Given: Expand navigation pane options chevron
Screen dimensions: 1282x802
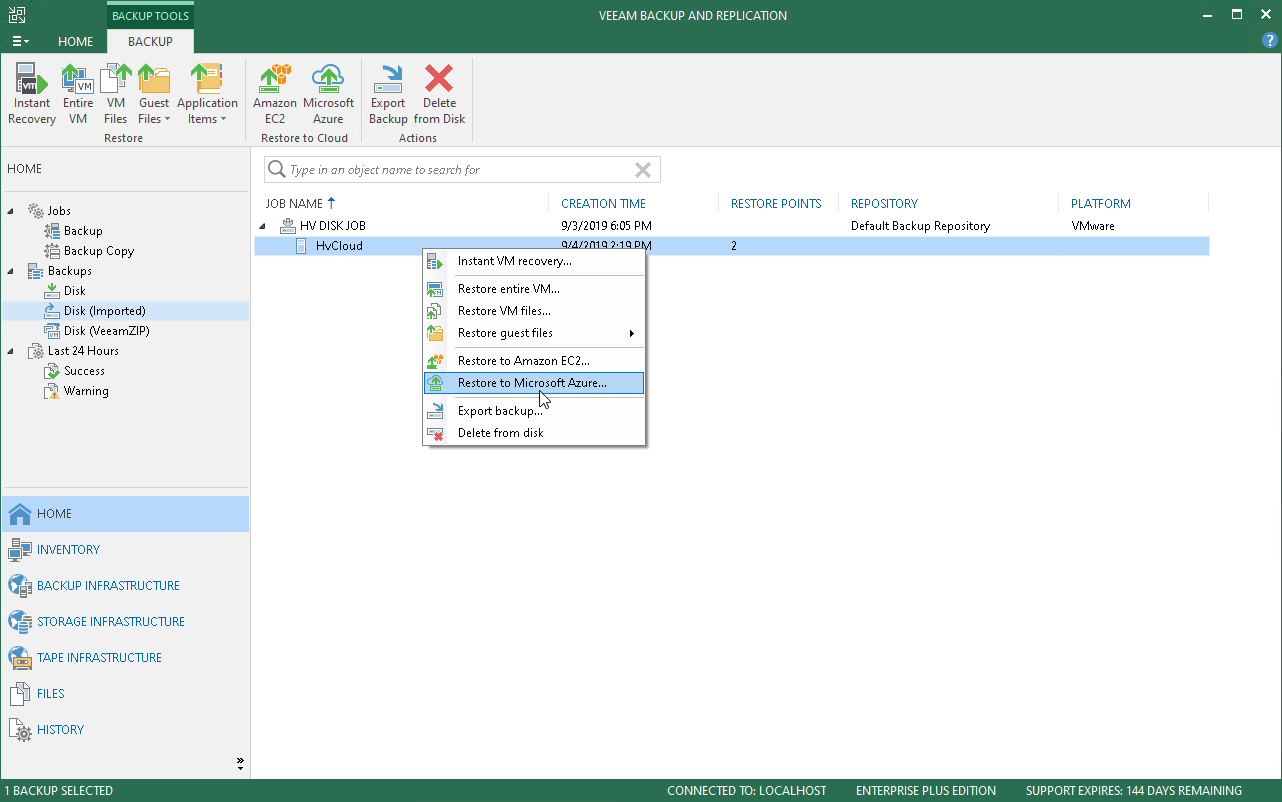Looking at the screenshot, I should (240, 764).
